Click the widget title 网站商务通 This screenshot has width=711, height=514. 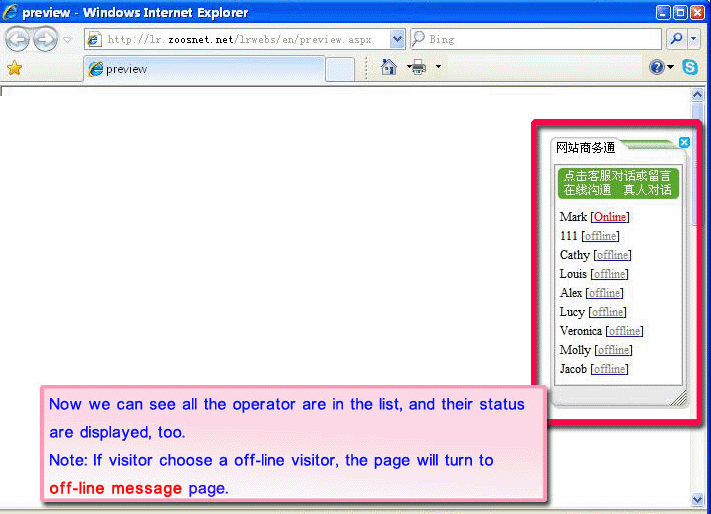(585, 148)
